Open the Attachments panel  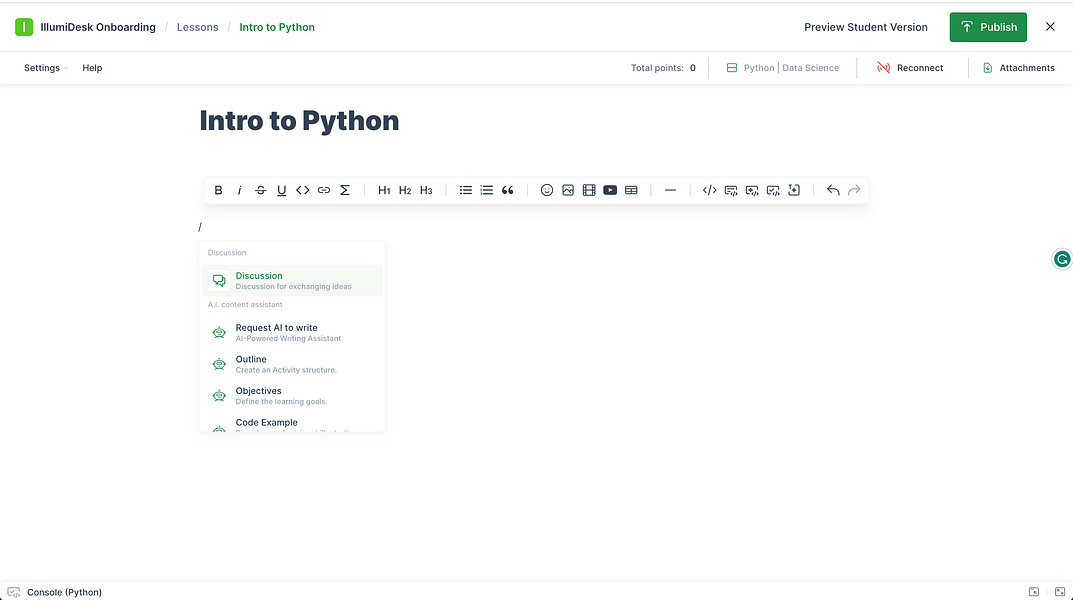(1018, 68)
